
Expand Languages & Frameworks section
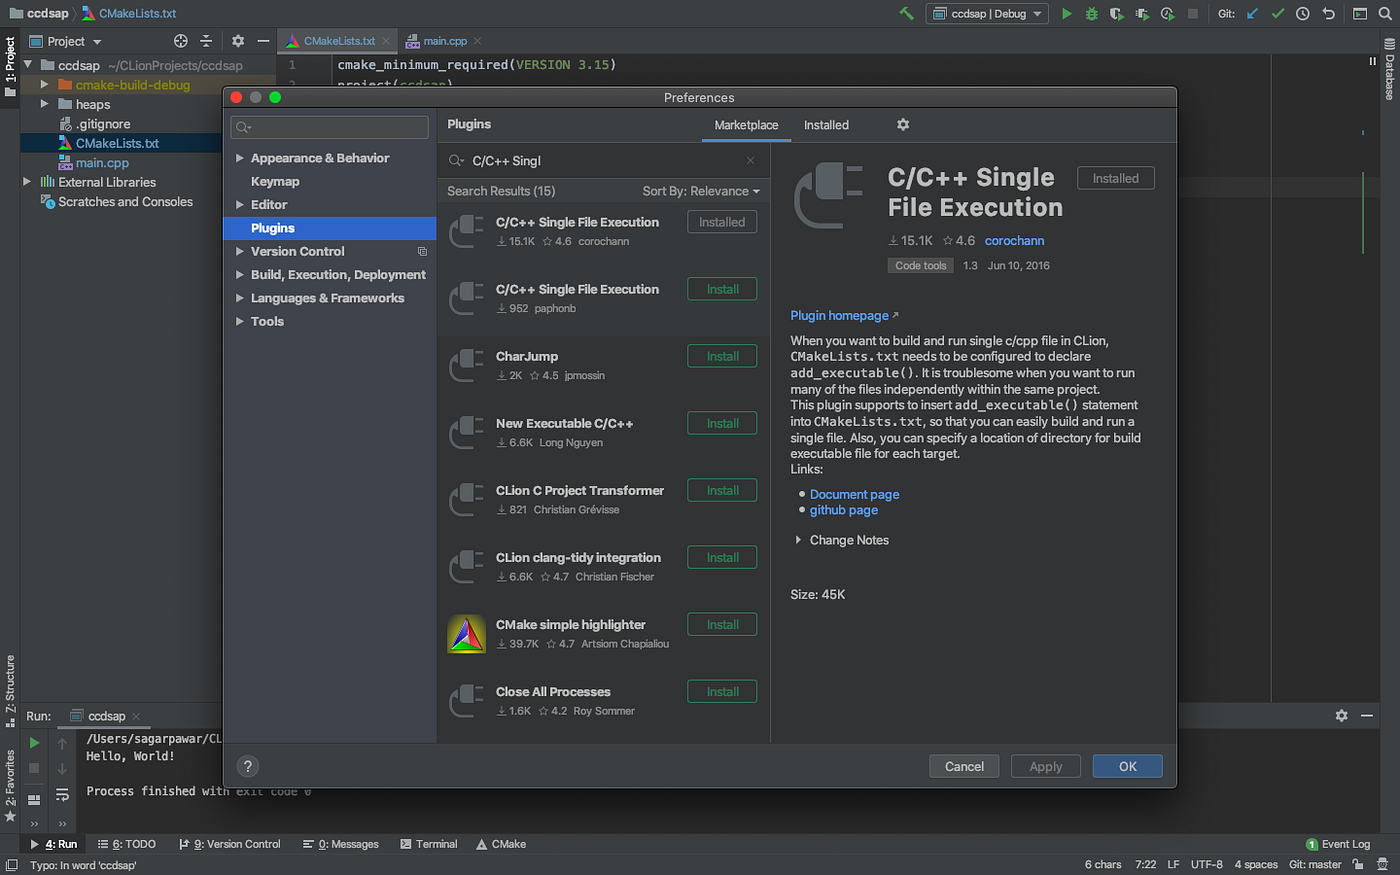click(x=240, y=298)
